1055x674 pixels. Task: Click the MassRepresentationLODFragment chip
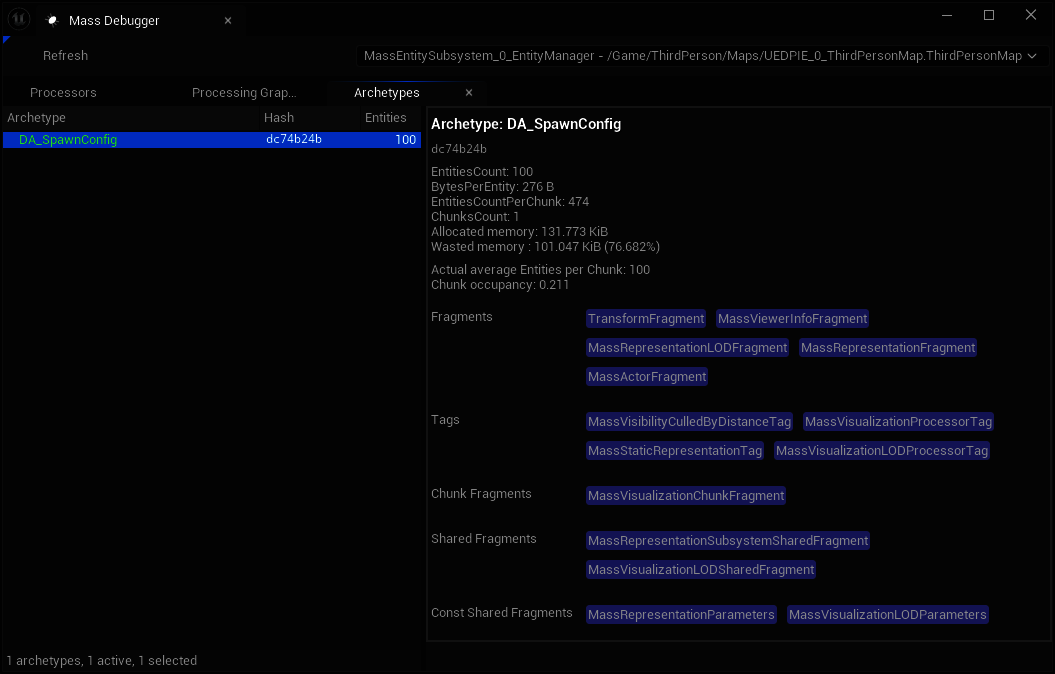coord(687,348)
